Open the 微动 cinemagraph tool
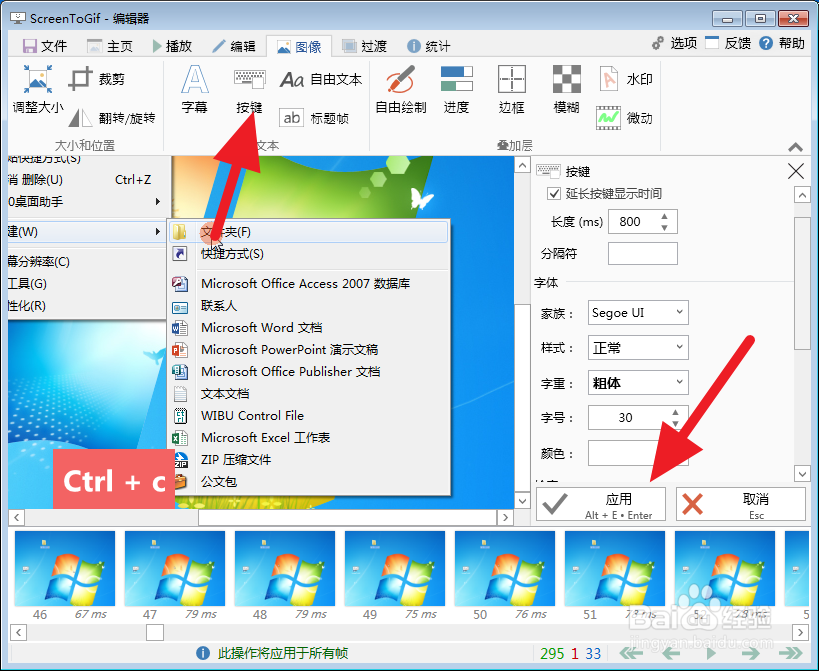Image resolution: width=819 pixels, height=671 pixels. pos(625,118)
